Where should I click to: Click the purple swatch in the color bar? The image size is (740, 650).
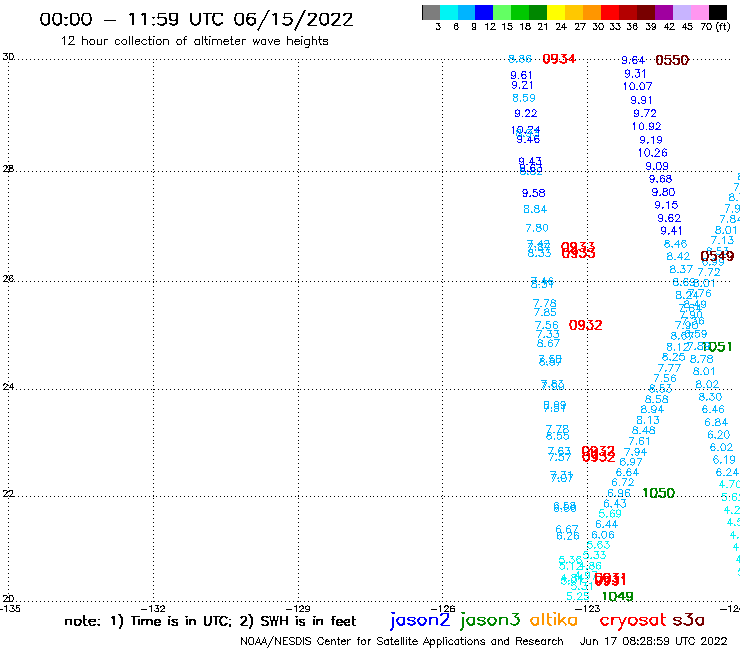[x=664, y=12]
